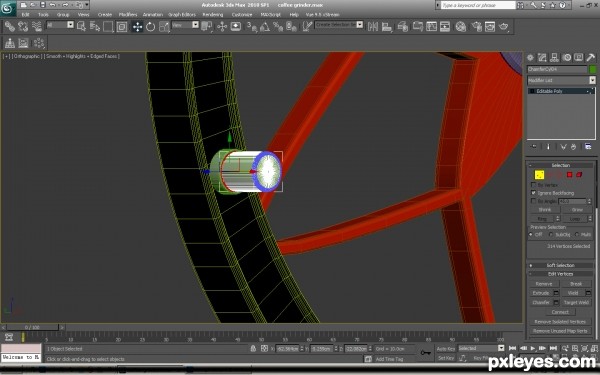The width and height of the screenshot is (600, 375).
Task: Toggle the 3D Snaps icon
Action: 251,26
